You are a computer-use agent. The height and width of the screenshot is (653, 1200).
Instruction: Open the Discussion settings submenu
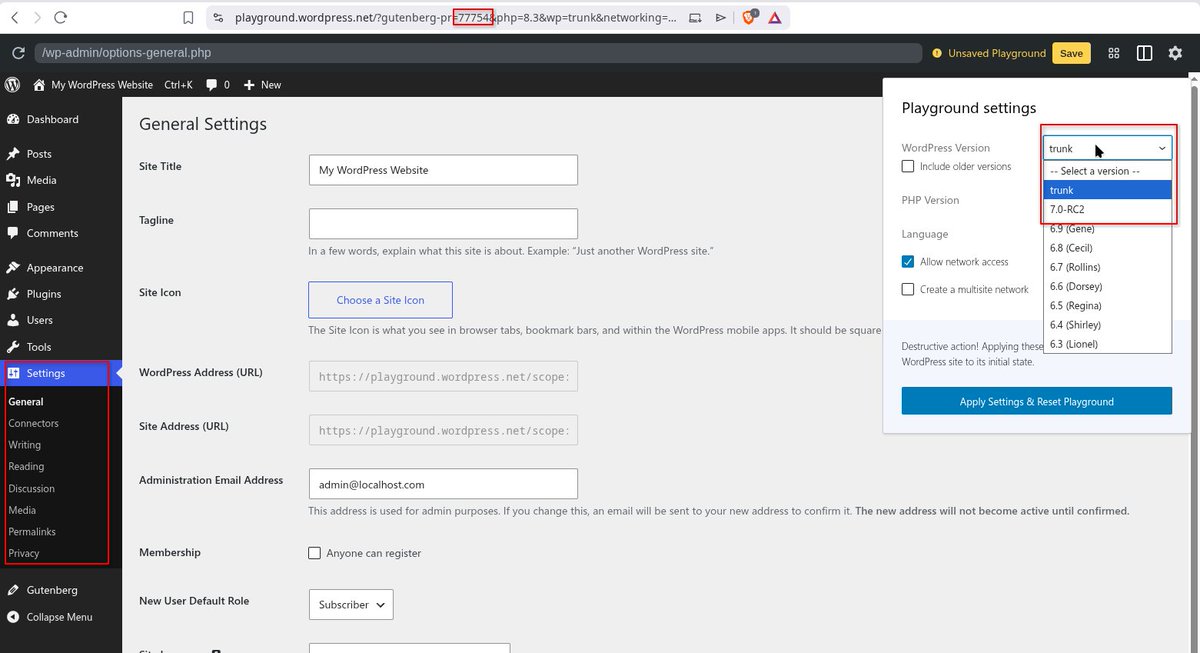click(31, 488)
